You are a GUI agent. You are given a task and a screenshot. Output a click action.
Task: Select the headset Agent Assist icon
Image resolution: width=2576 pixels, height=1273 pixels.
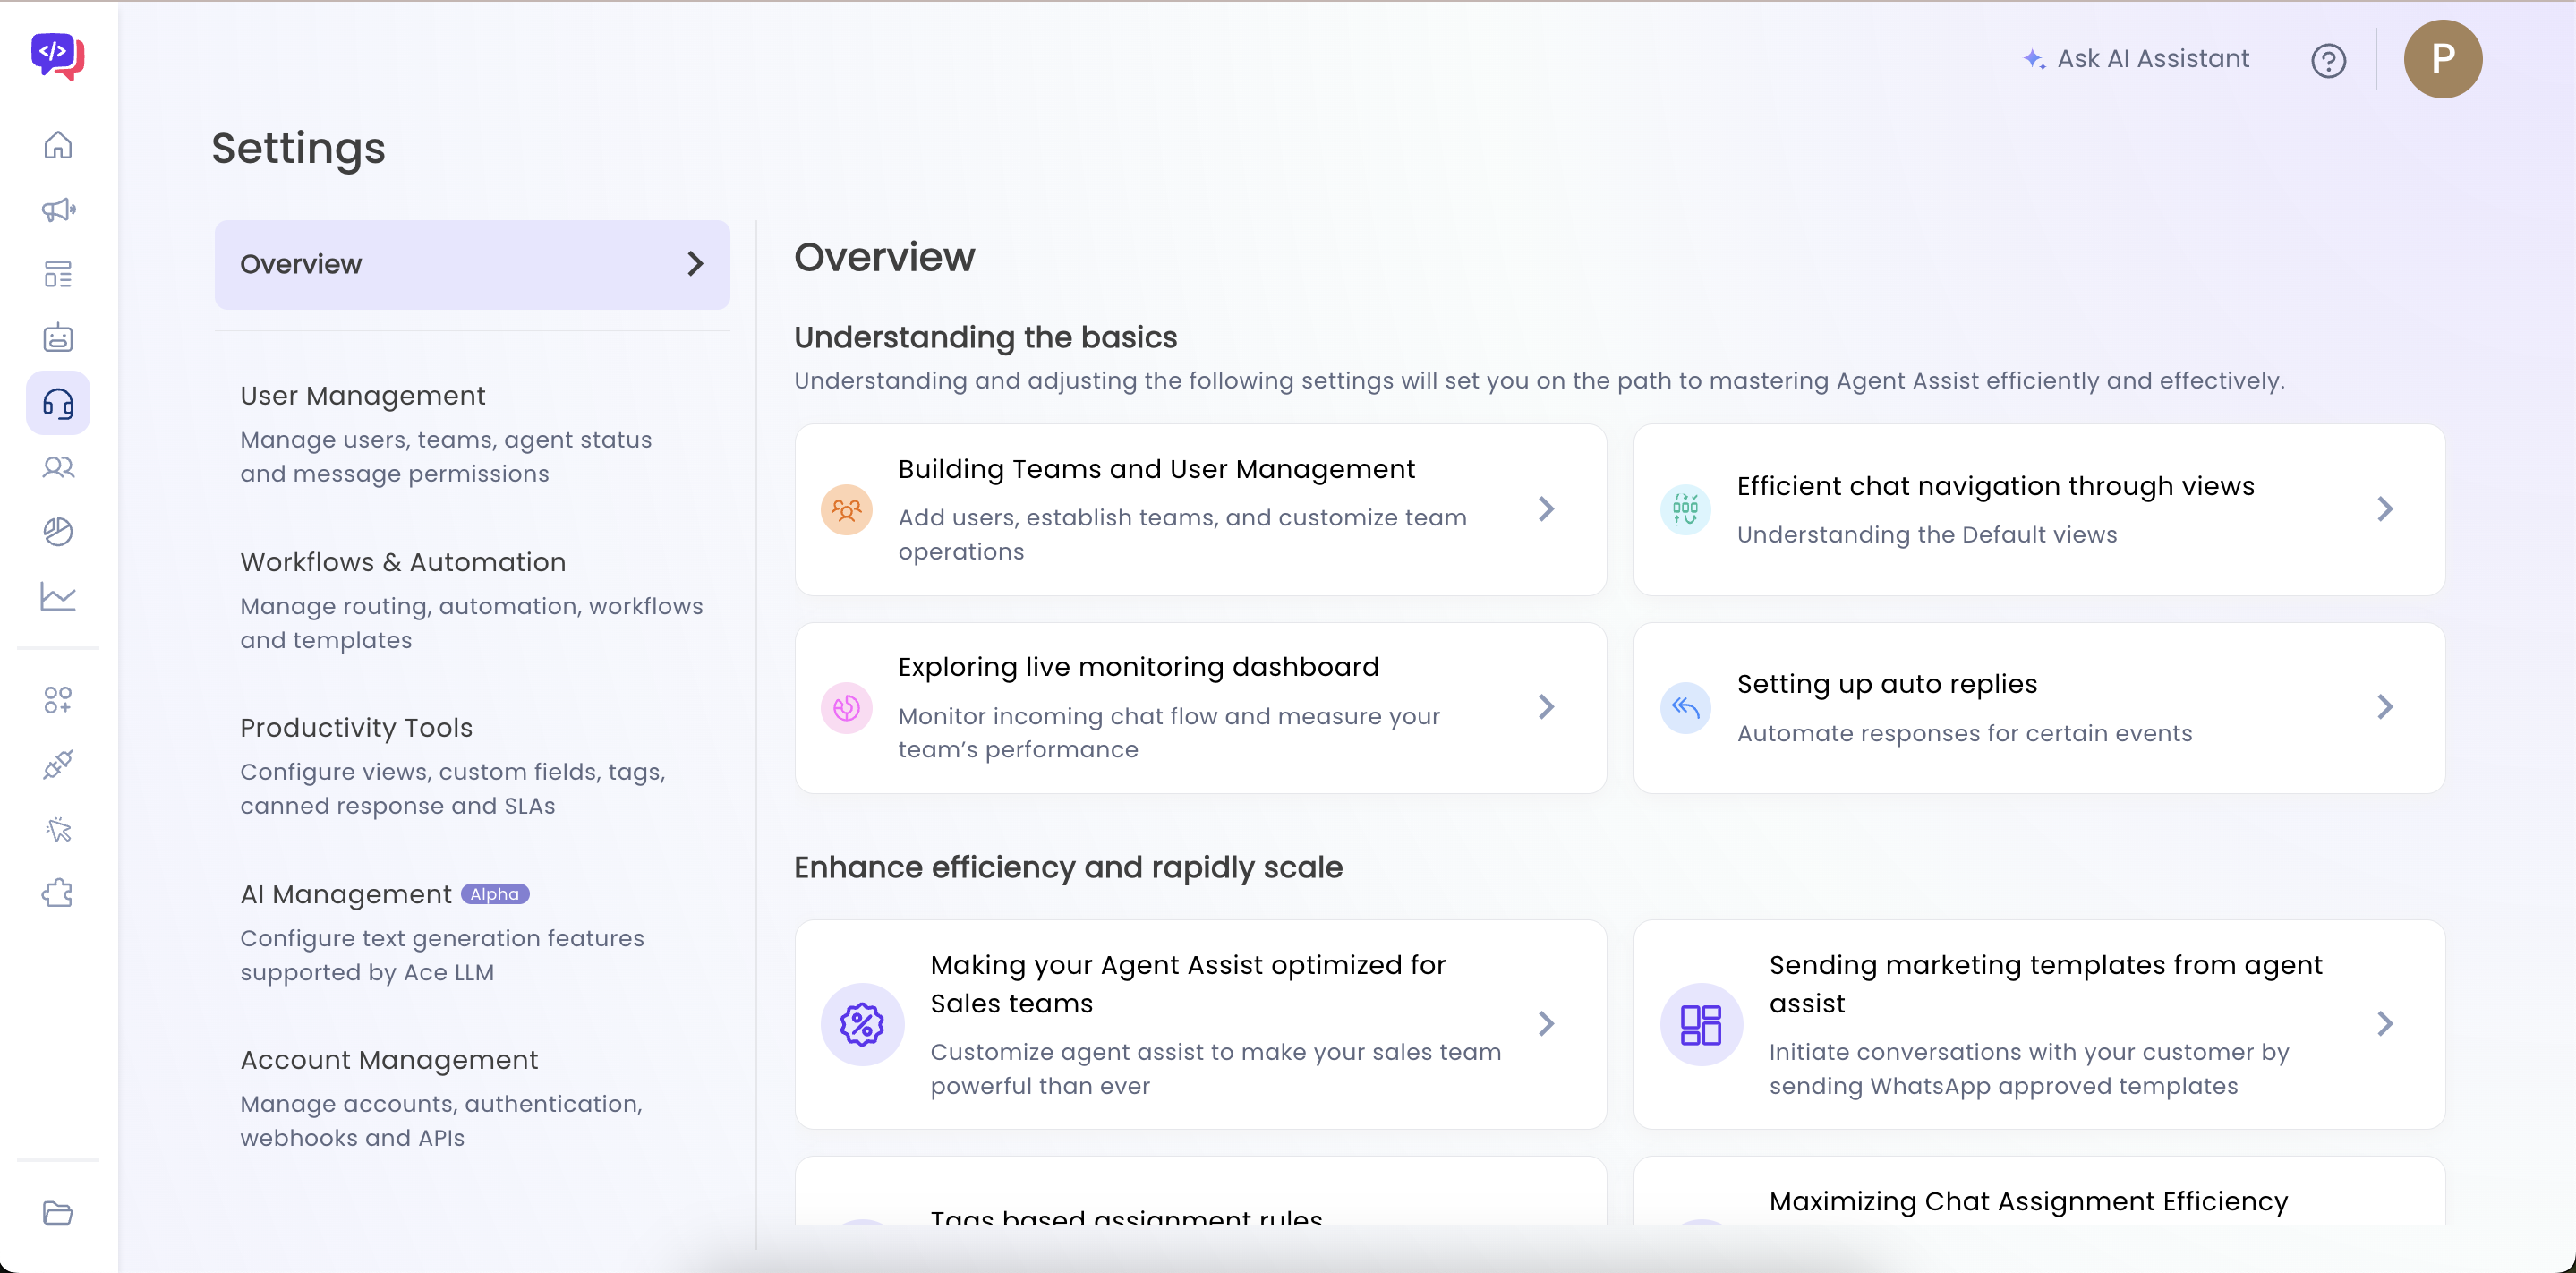coord(58,404)
